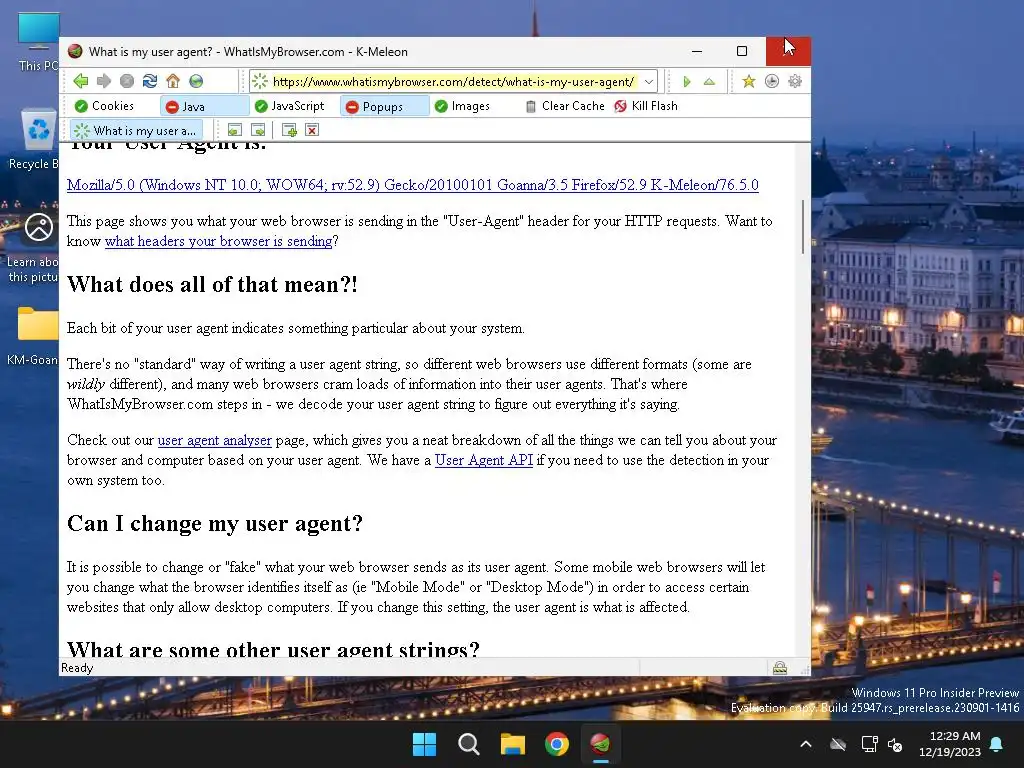The width and height of the screenshot is (1024, 768).
Task: Follow 'what headers your browser is sending' link
Action: click(219, 241)
